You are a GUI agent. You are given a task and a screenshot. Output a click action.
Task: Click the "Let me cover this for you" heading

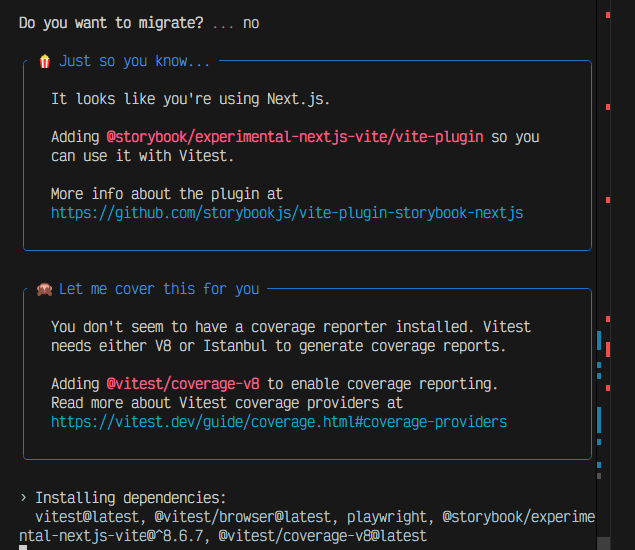(159, 289)
